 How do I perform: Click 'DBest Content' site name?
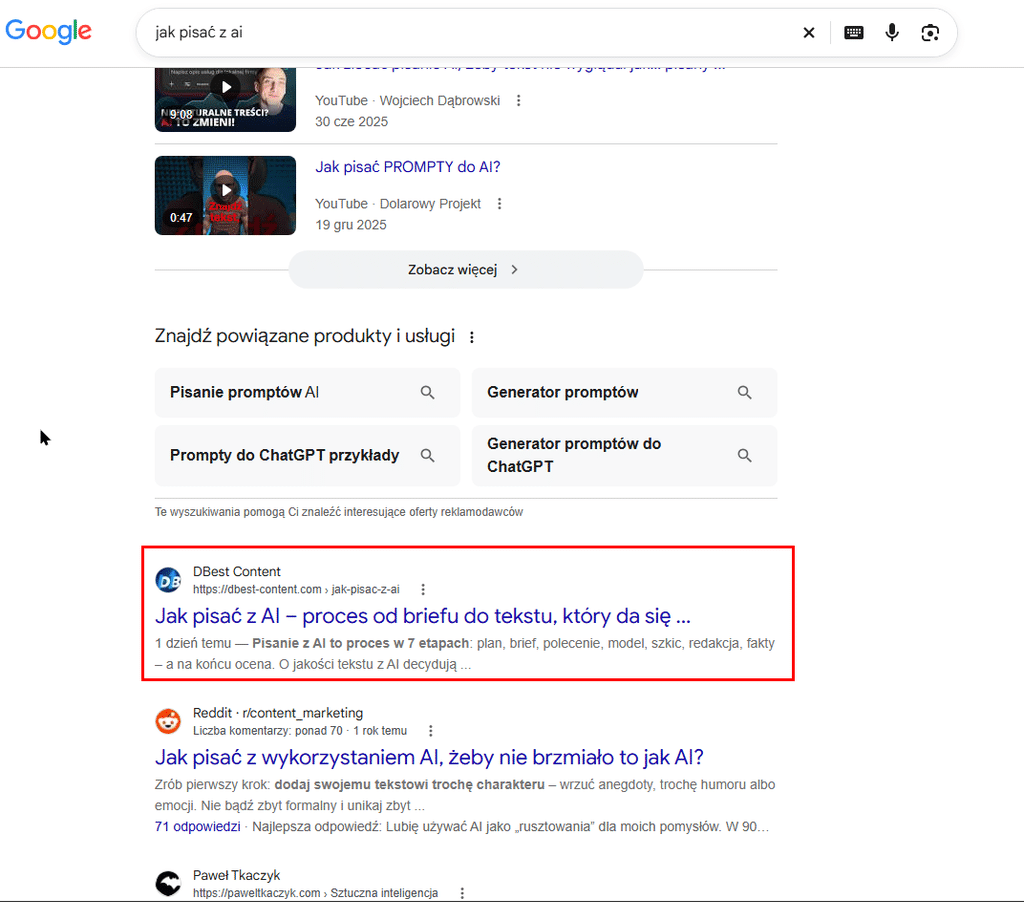click(236, 572)
